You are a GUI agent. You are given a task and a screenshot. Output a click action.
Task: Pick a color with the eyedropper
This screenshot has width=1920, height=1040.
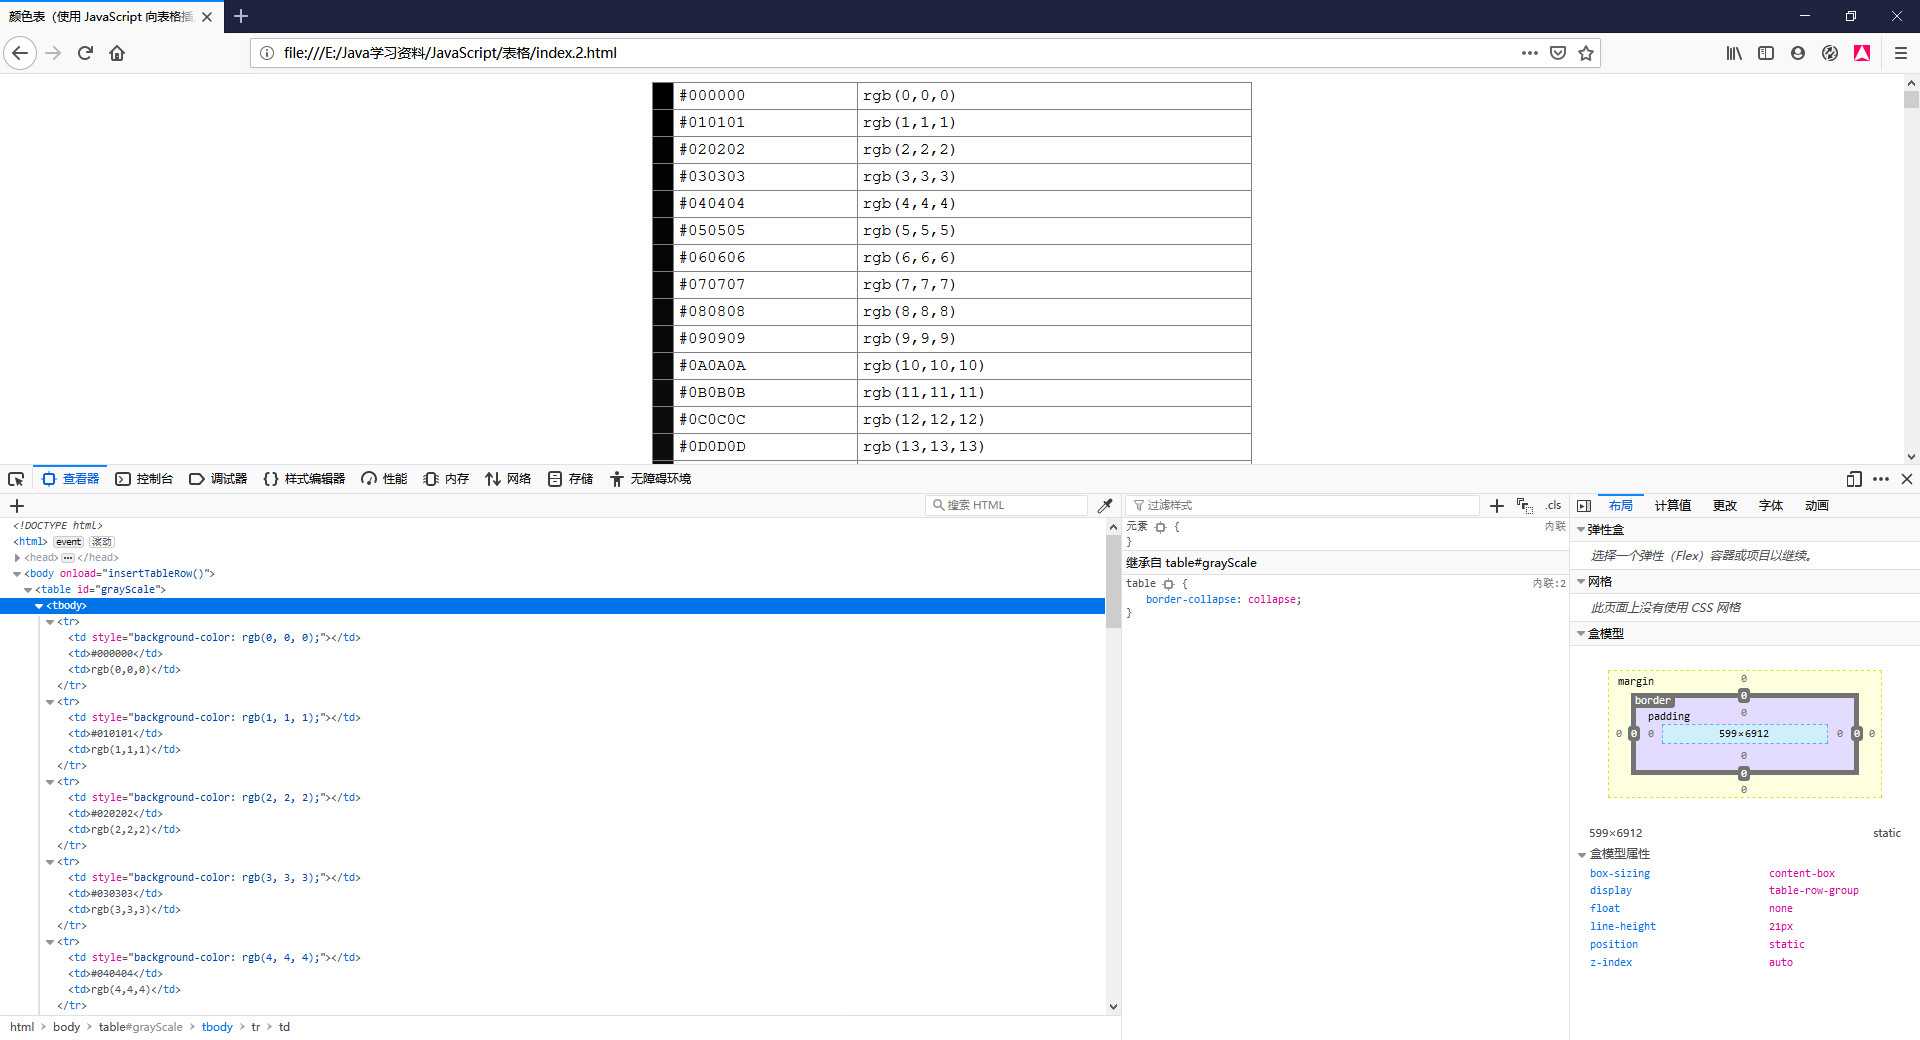(x=1105, y=506)
